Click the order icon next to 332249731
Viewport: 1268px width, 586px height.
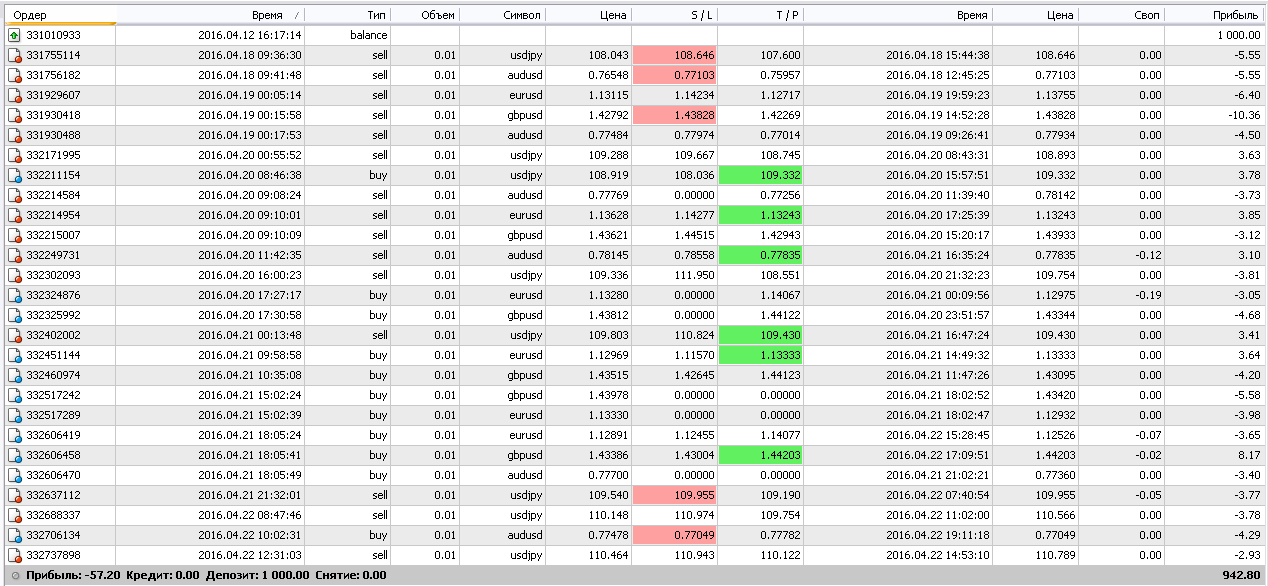click(x=14, y=255)
